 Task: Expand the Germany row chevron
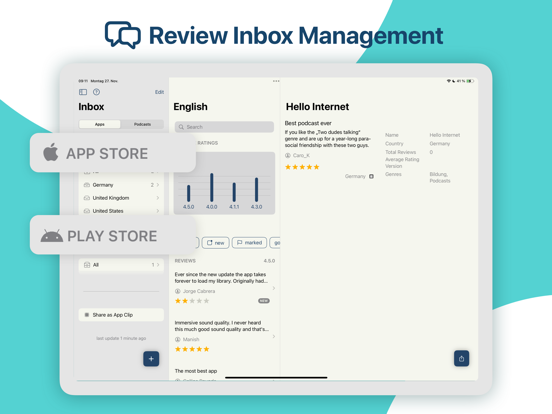(x=158, y=185)
